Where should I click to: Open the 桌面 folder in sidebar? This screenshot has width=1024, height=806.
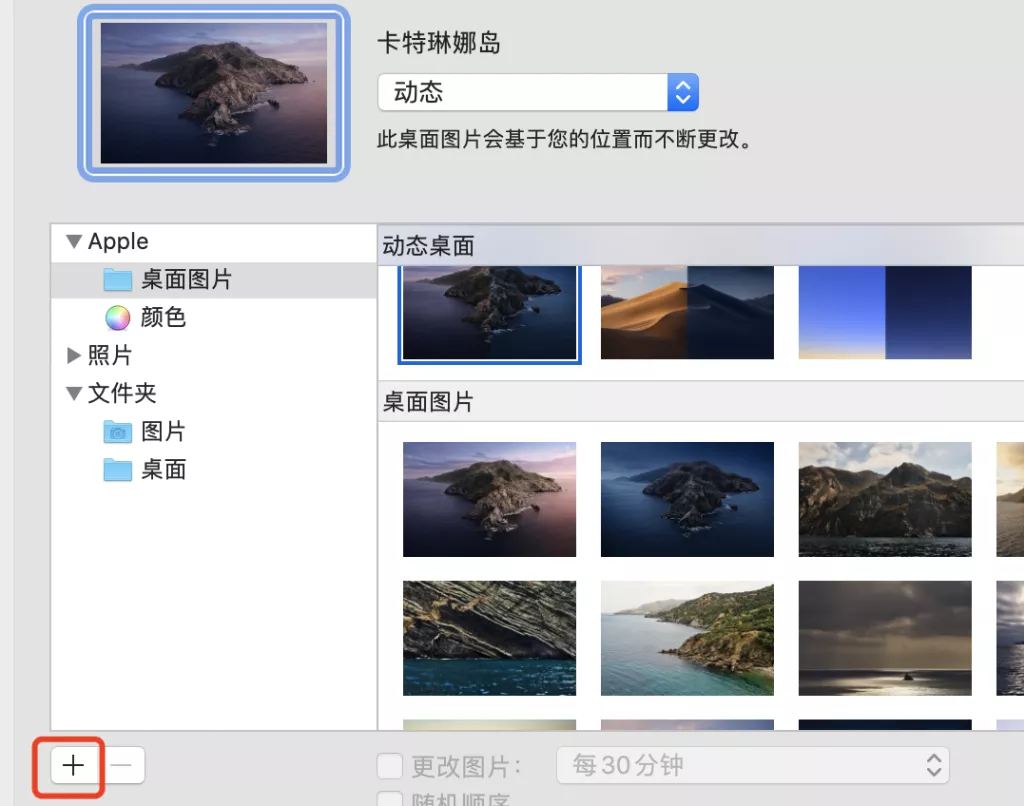pyautogui.click(x=162, y=470)
